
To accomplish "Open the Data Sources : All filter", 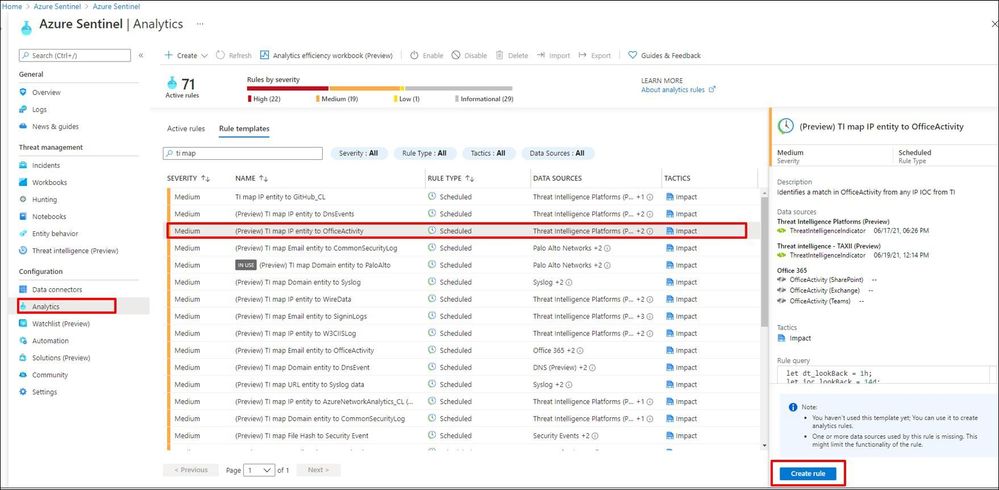I will [557, 154].
